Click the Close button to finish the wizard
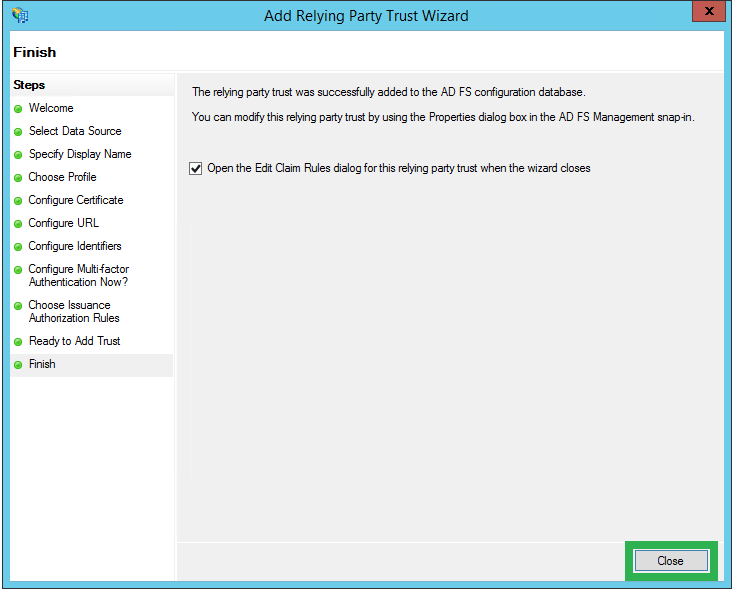This screenshot has height=591, width=732. click(671, 561)
